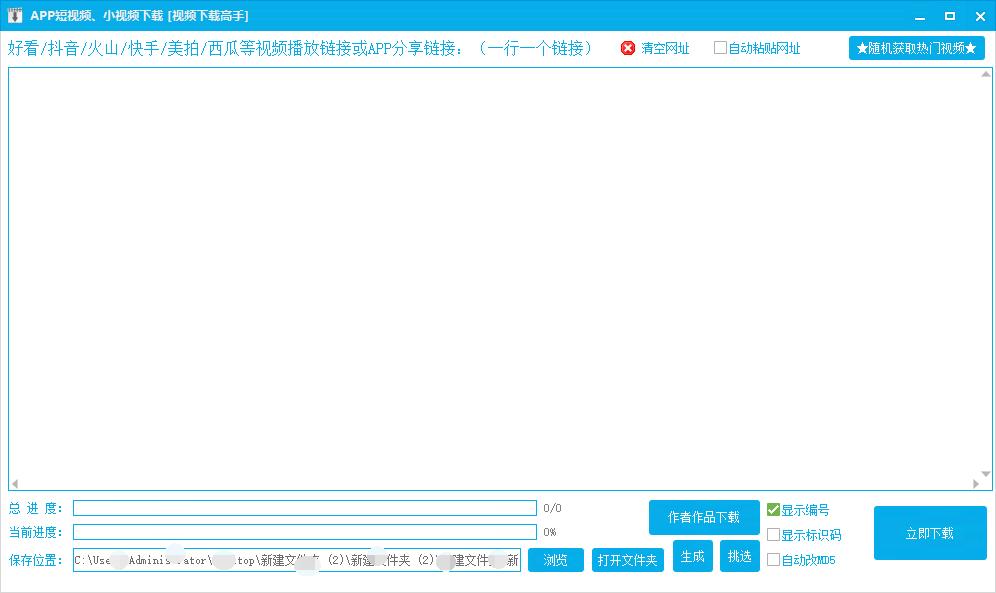This screenshot has height=593, width=996.
Task: Click the 总进度 progress bar
Action: [x=300, y=507]
